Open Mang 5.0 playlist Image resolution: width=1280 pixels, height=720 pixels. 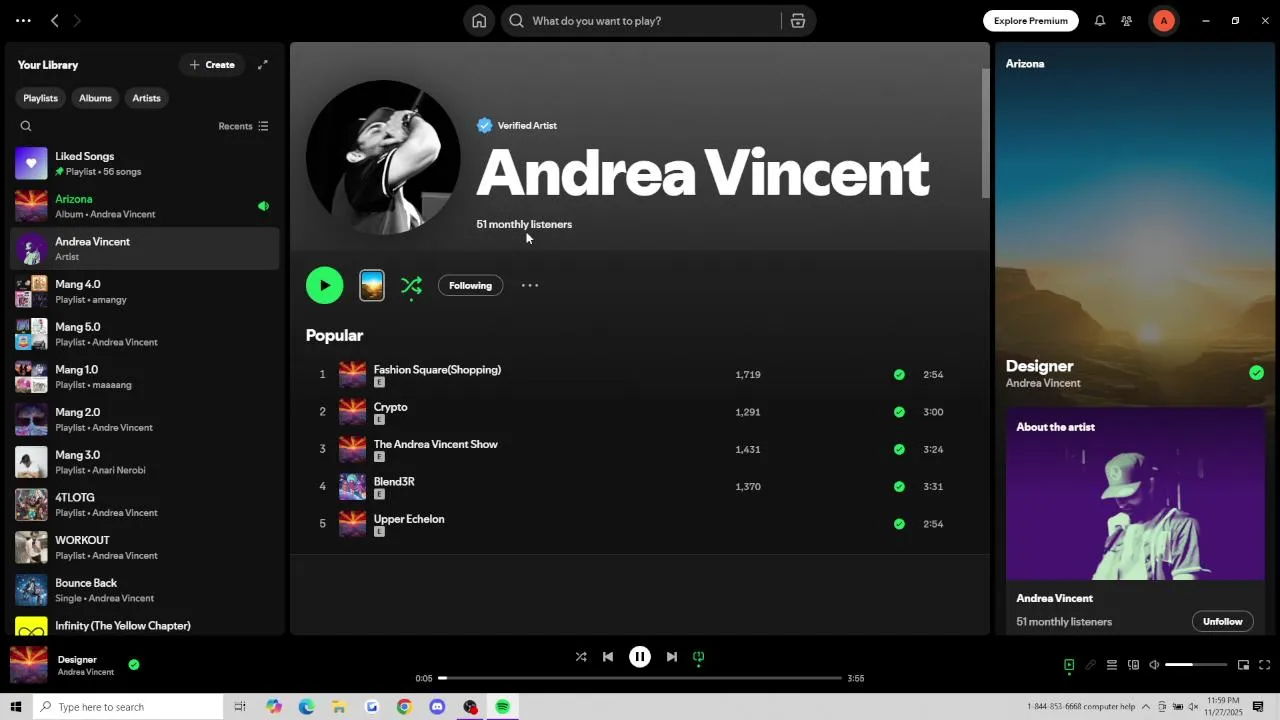coord(145,334)
